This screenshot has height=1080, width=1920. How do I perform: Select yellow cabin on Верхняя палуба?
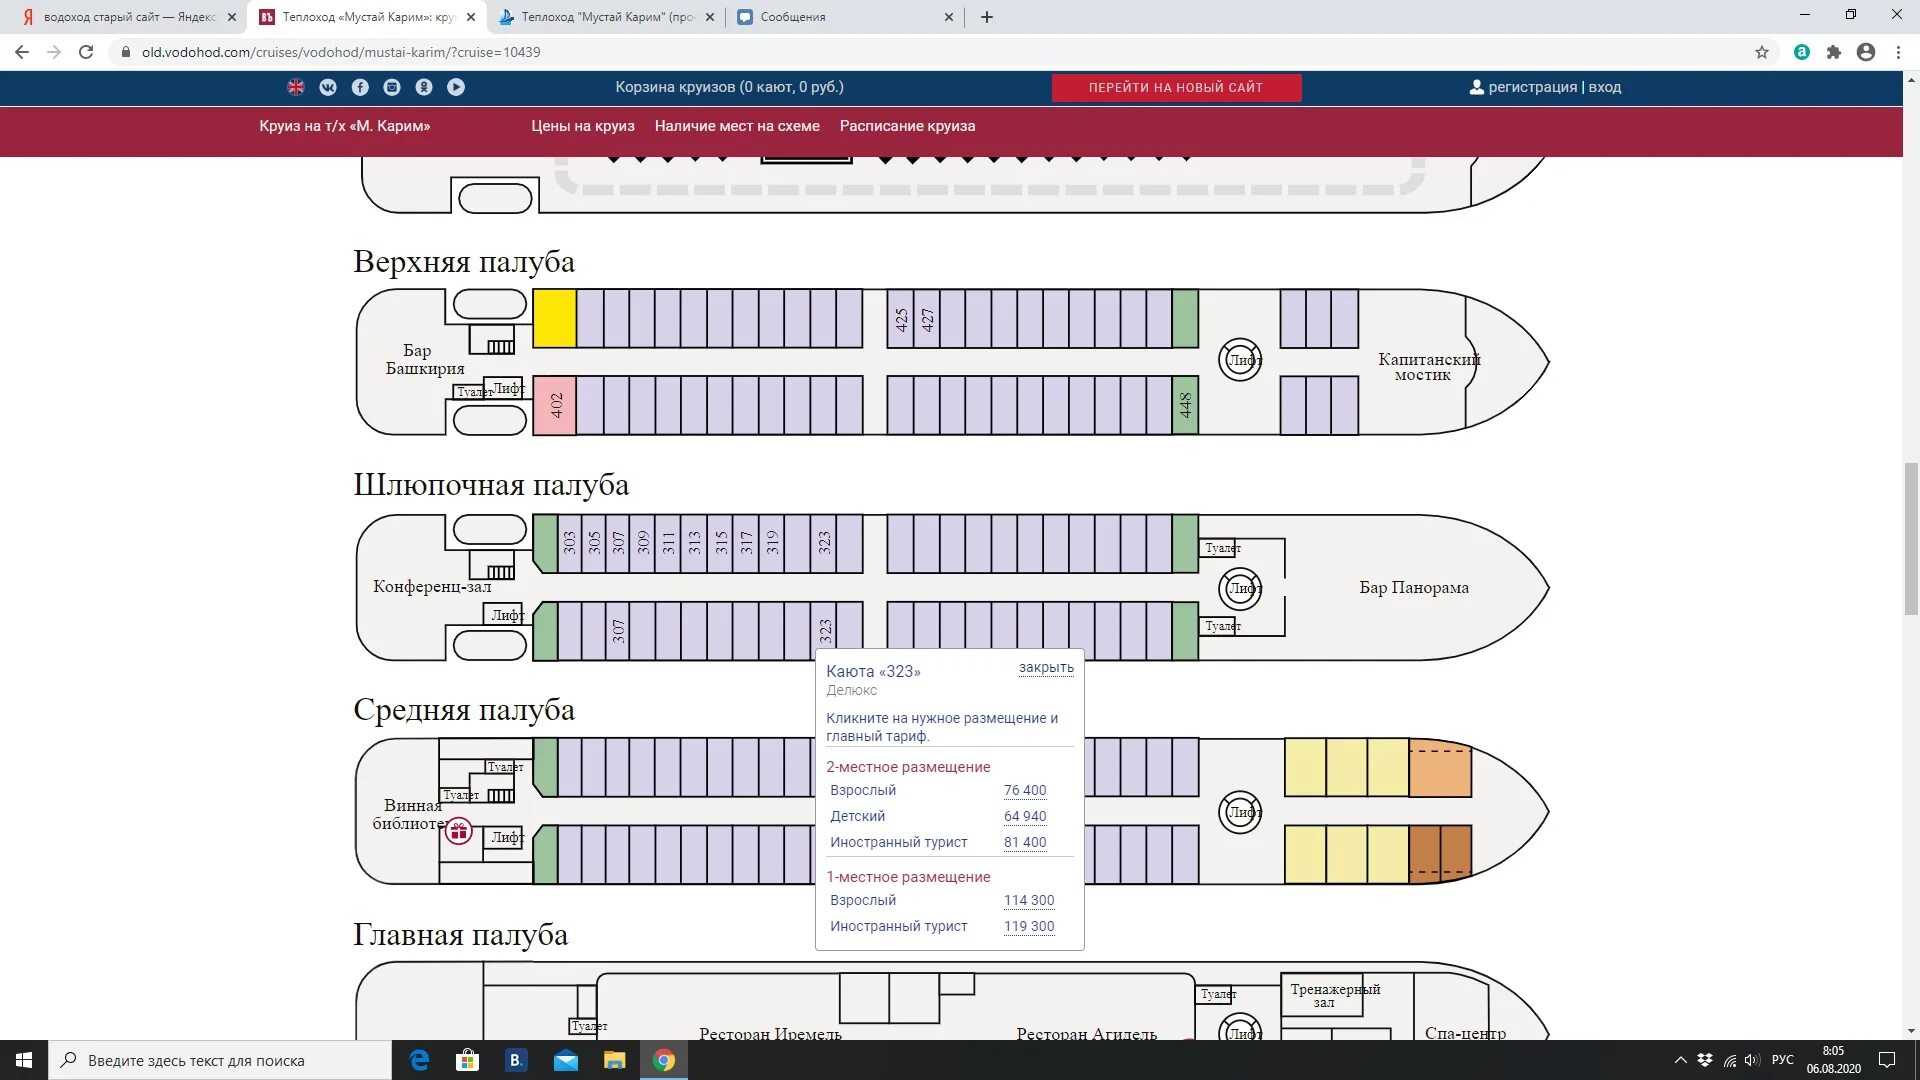(554, 318)
